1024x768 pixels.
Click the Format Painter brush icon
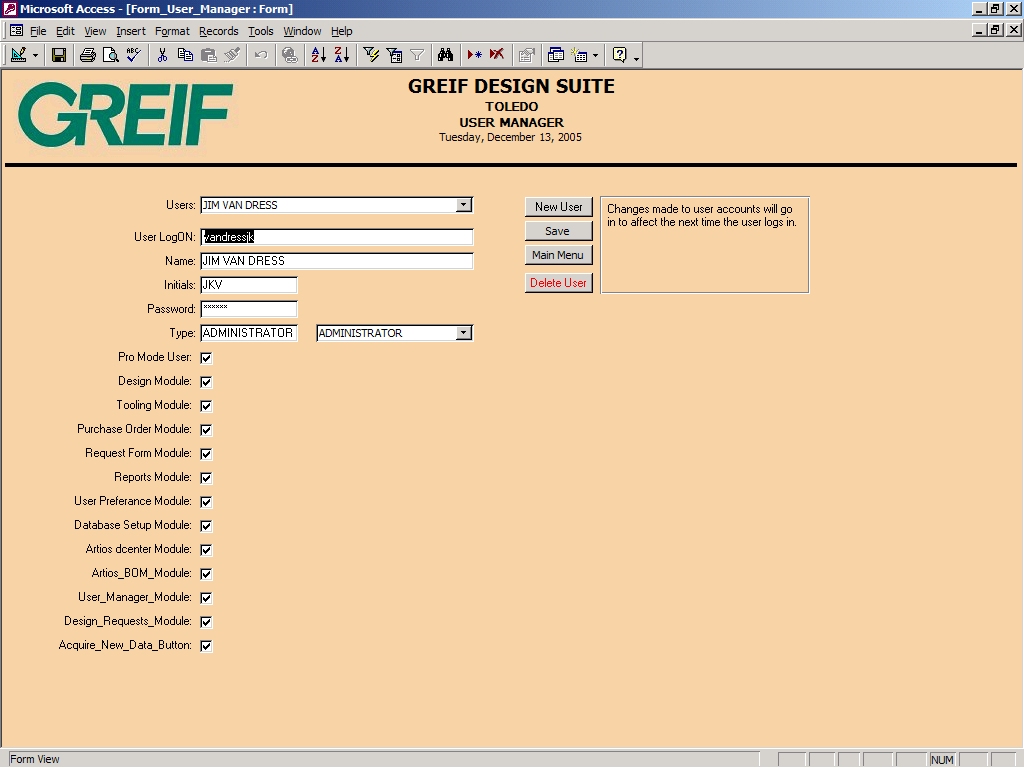[232, 56]
